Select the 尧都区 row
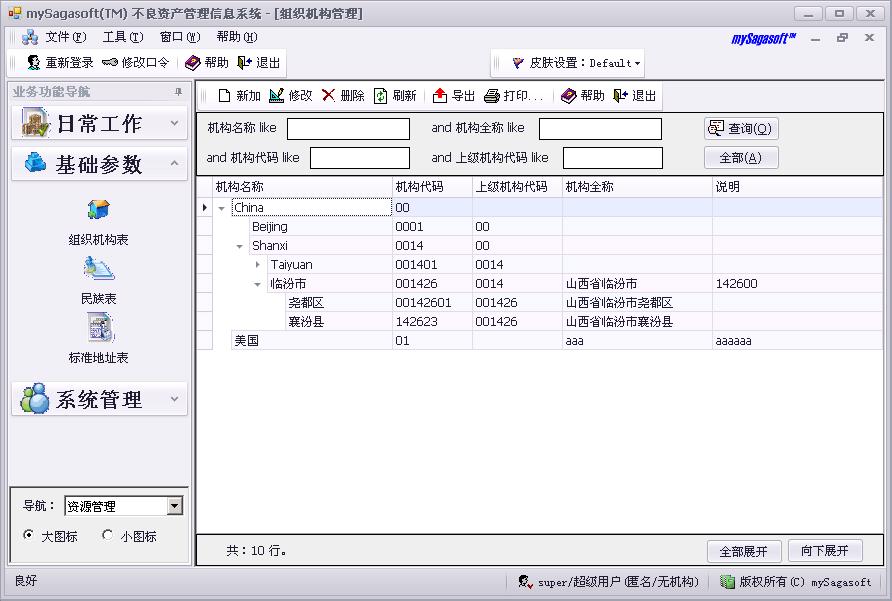This screenshot has width=892, height=601. (539, 302)
